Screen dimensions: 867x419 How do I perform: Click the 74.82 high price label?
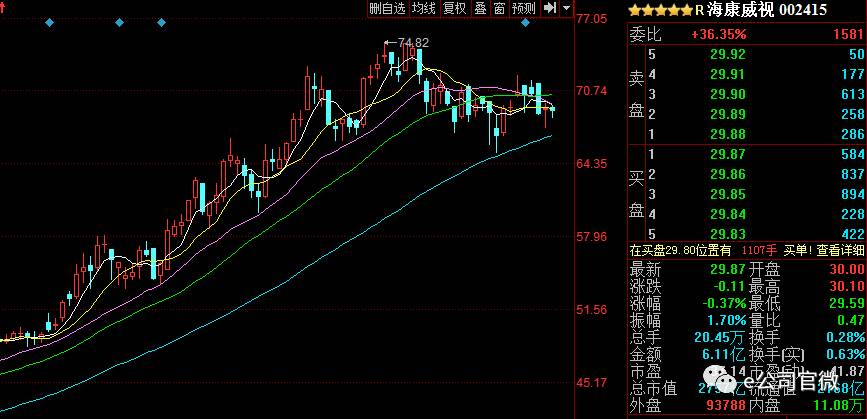(x=413, y=43)
